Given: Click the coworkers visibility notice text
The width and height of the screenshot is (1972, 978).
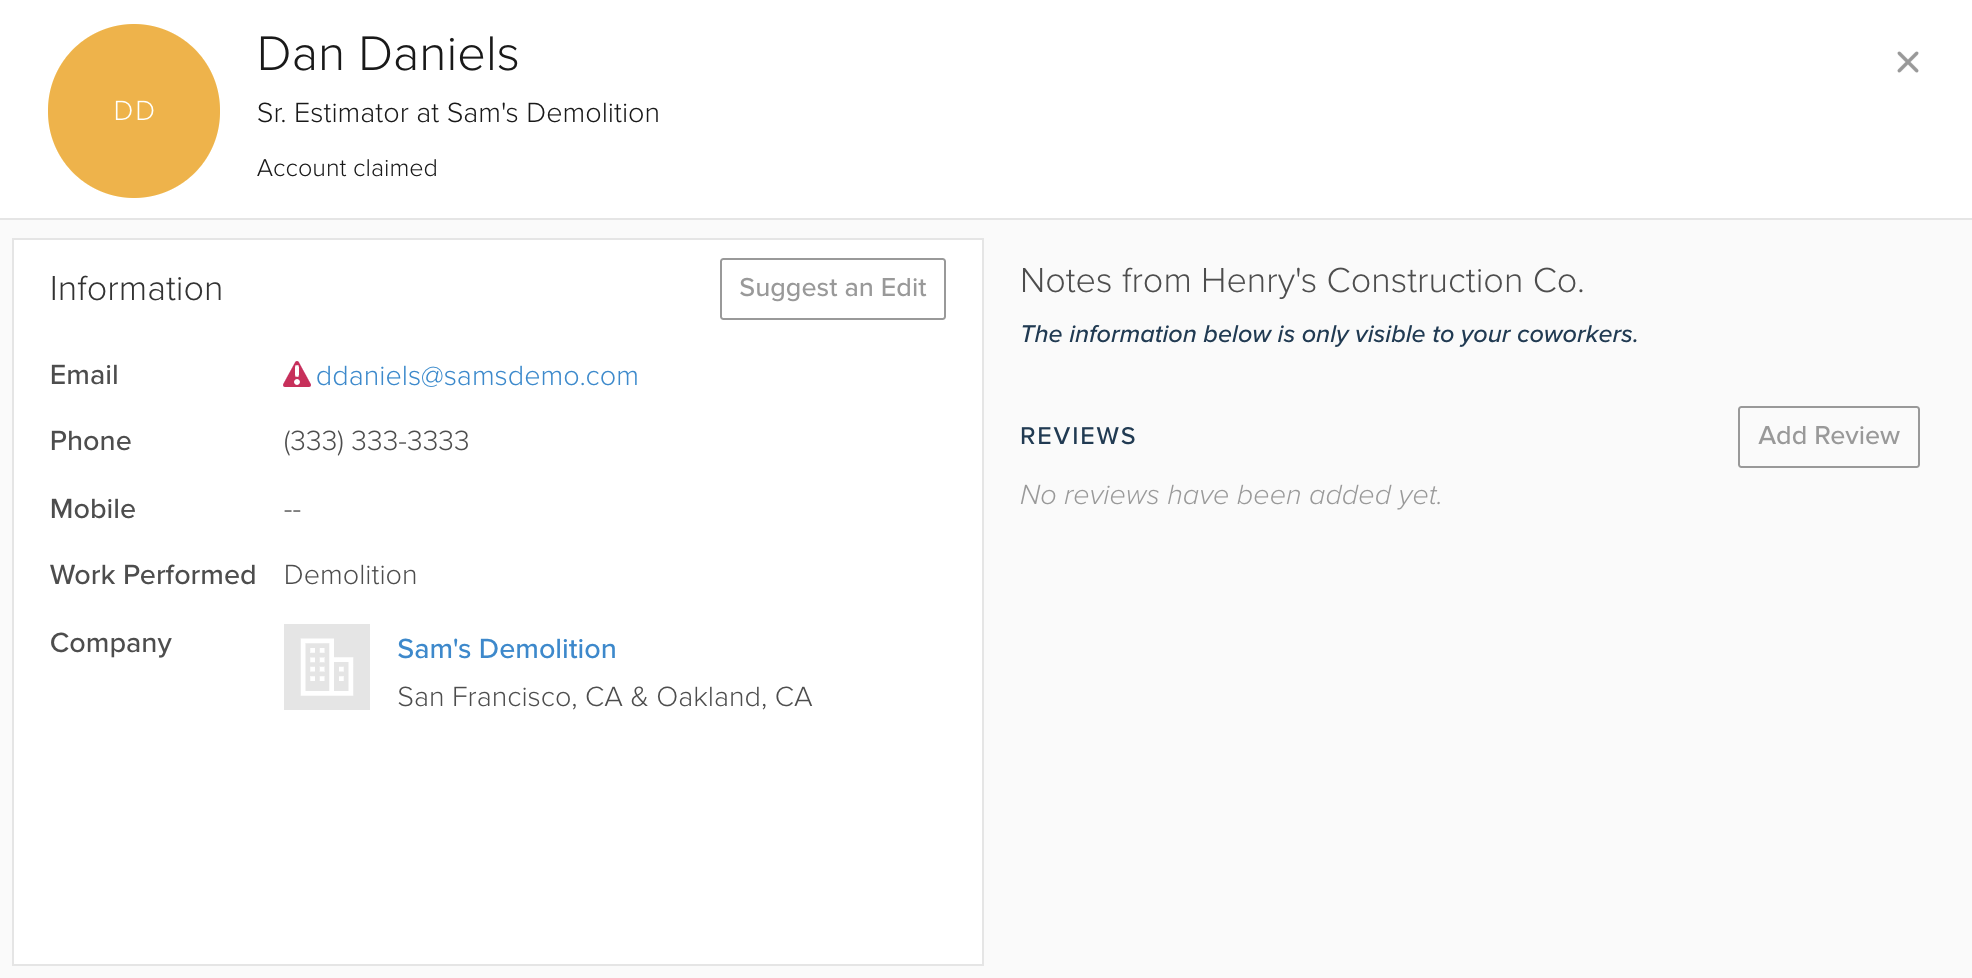Looking at the screenshot, I should pyautogui.click(x=1328, y=334).
